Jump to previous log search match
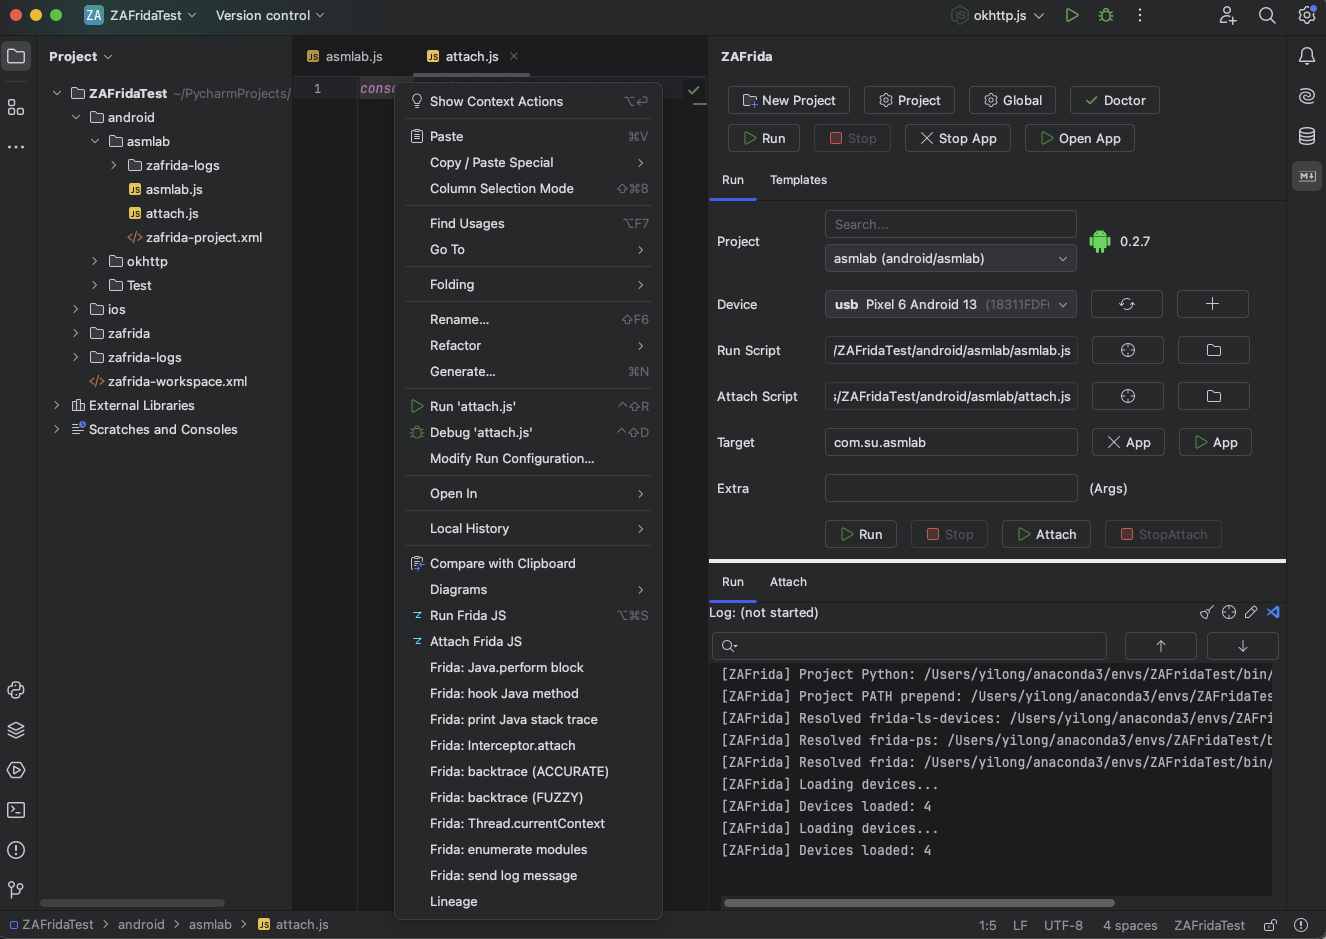1326x939 pixels. (1161, 646)
